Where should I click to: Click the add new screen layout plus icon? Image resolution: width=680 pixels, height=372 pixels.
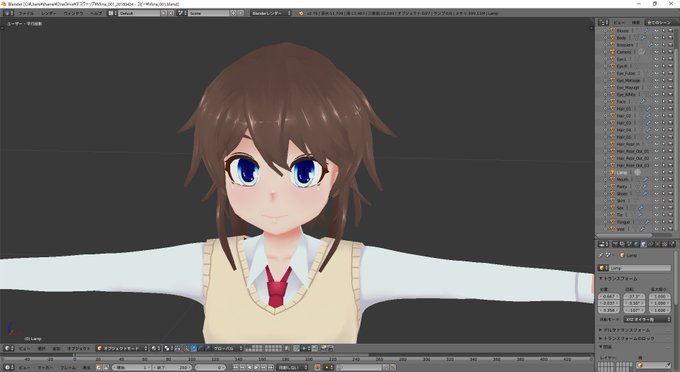[163, 13]
